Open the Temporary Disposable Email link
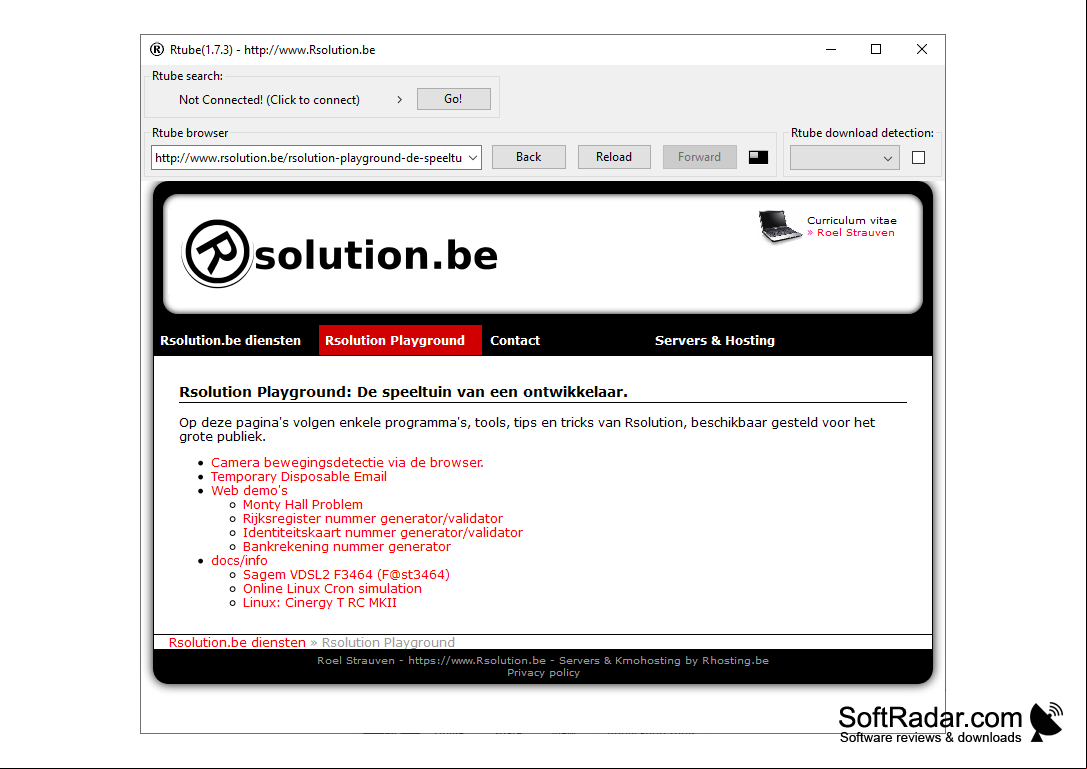Image resolution: width=1087 pixels, height=769 pixels. [299, 476]
